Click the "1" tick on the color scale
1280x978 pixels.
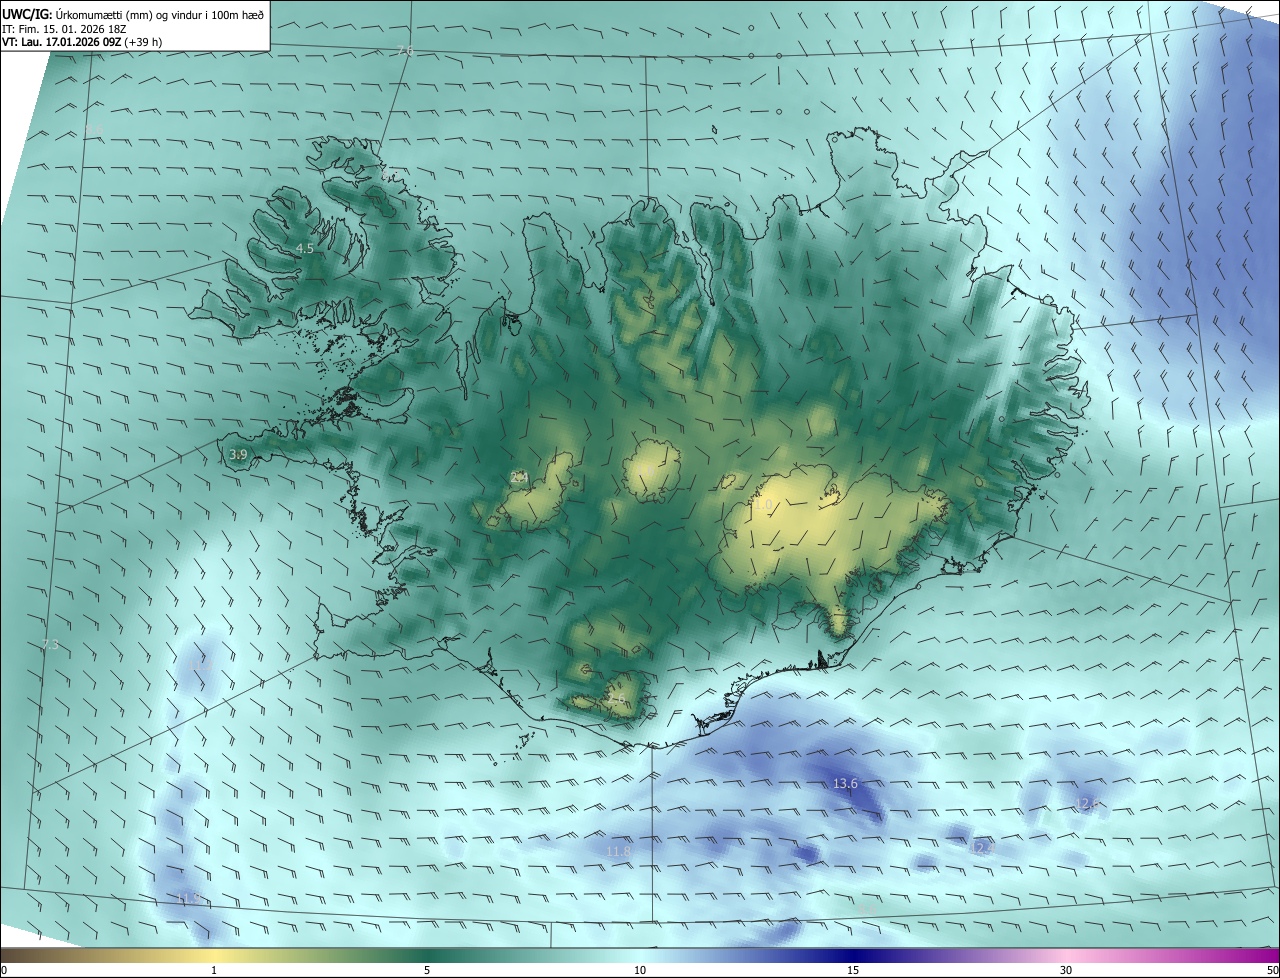coord(214,970)
